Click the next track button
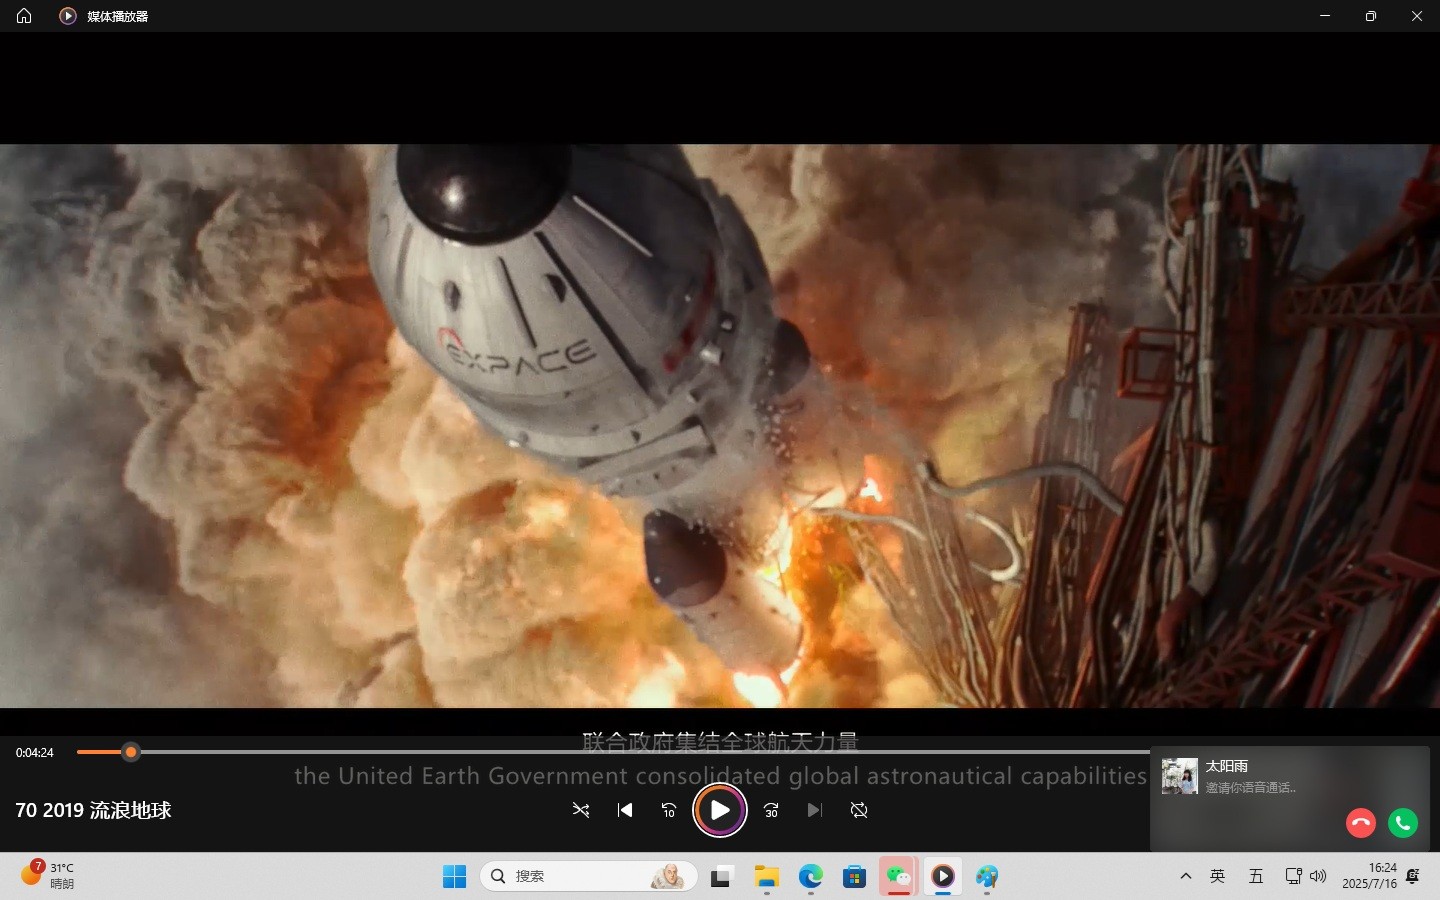Viewport: 1440px width, 900px height. 814,810
